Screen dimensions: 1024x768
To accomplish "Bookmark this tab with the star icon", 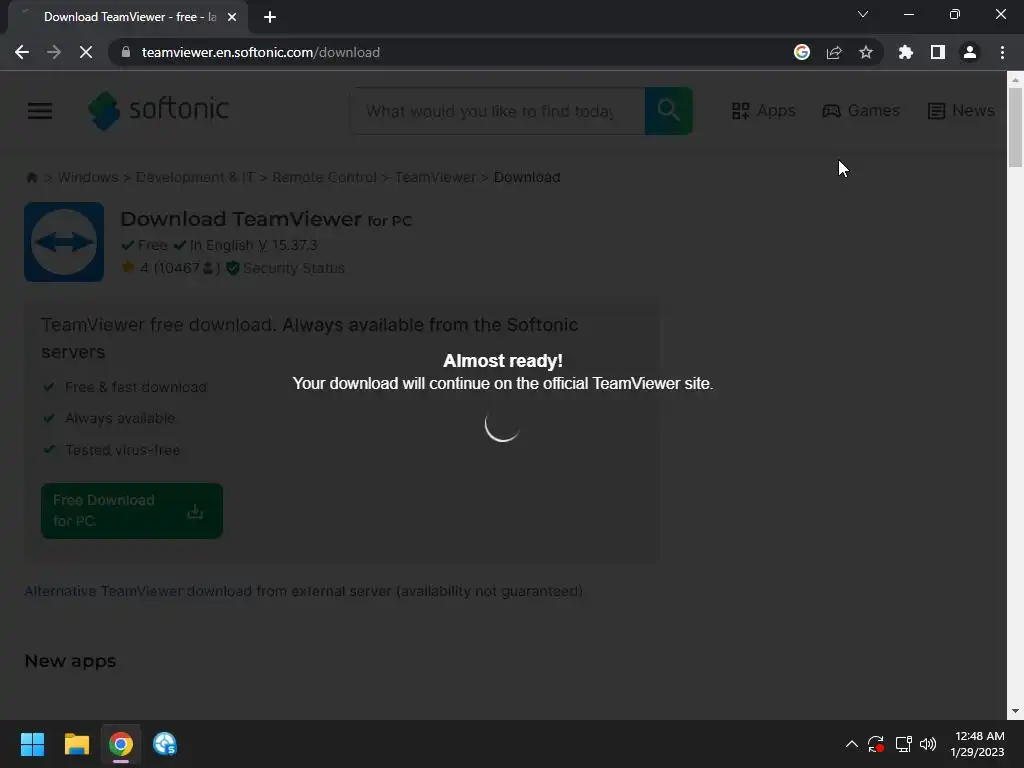I will coord(866,52).
